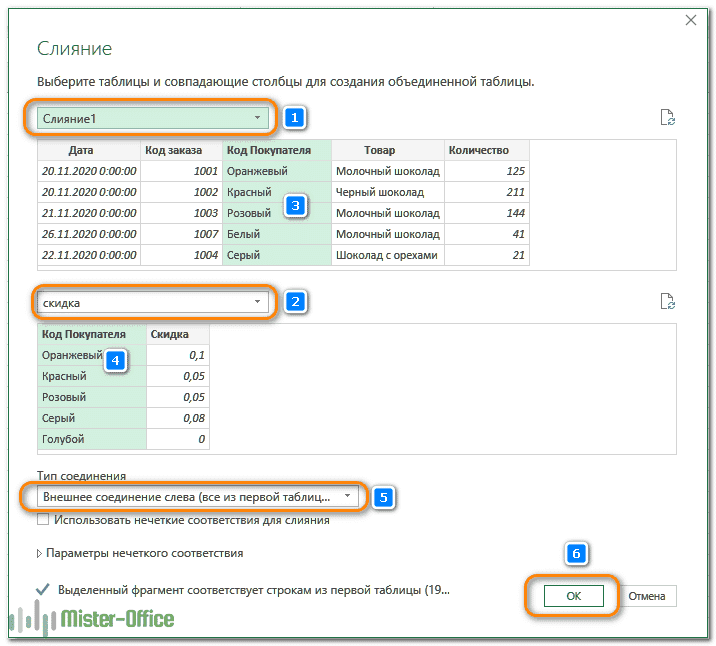Select the Товар column header
The width and height of the screenshot is (716, 646).
pyautogui.click(x=387, y=150)
